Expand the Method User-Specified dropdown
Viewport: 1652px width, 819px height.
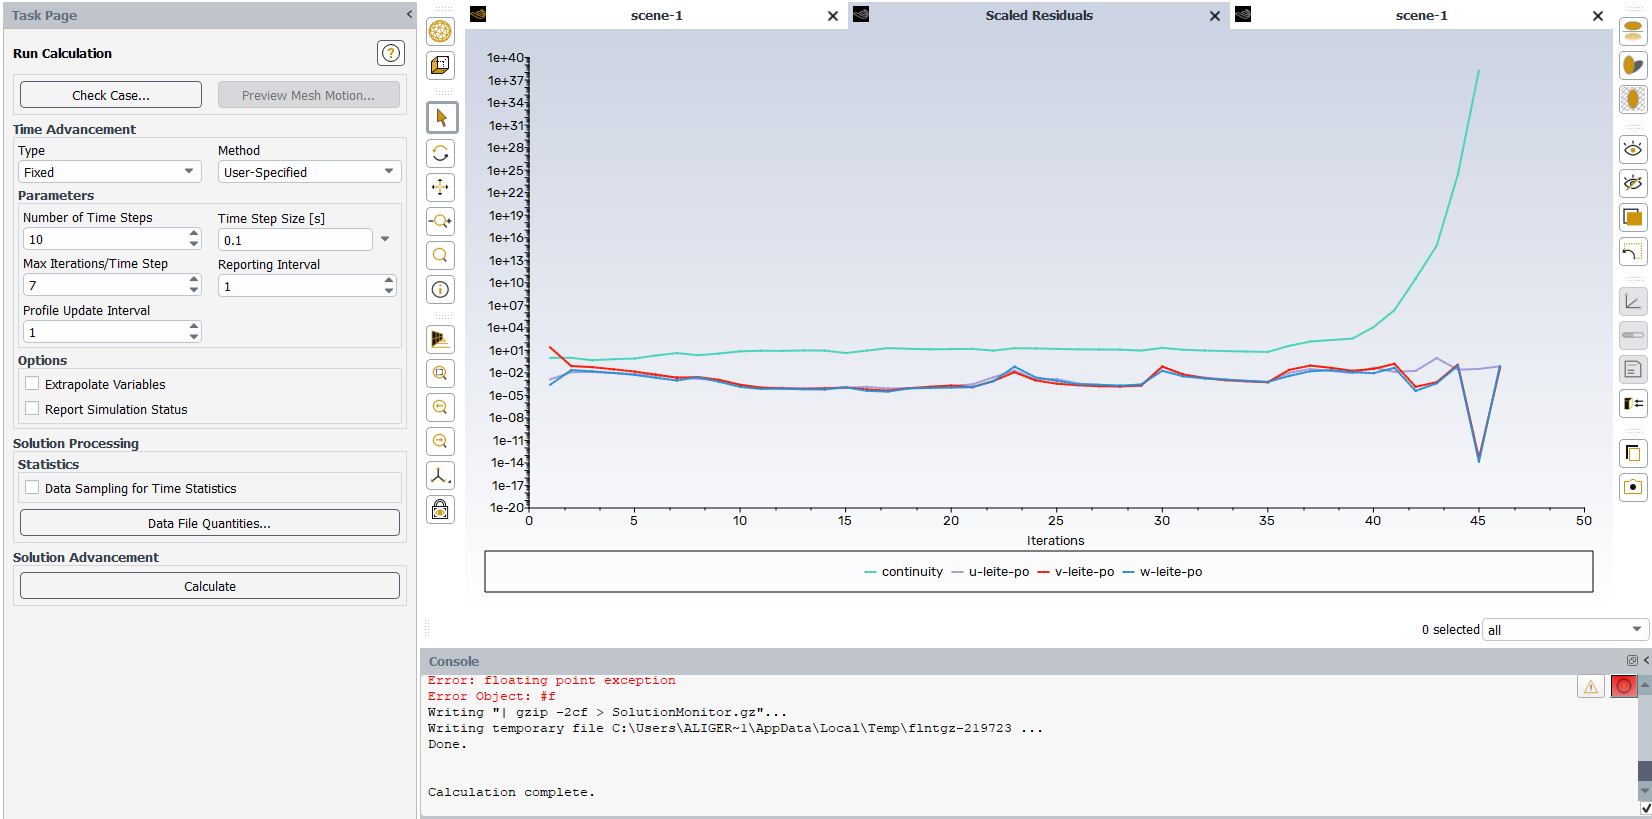pos(309,172)
